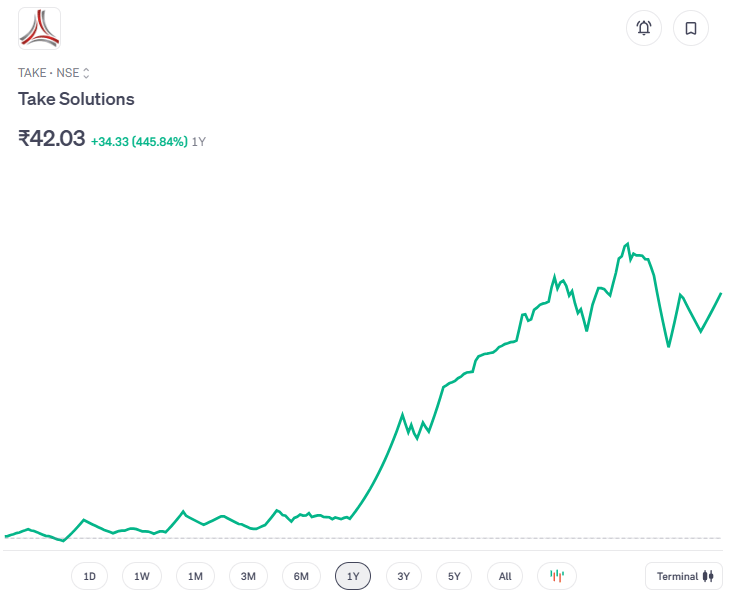Viewport: 749px width, 594px height.
Task: Show All-time price history
Action: click(505, 576)
